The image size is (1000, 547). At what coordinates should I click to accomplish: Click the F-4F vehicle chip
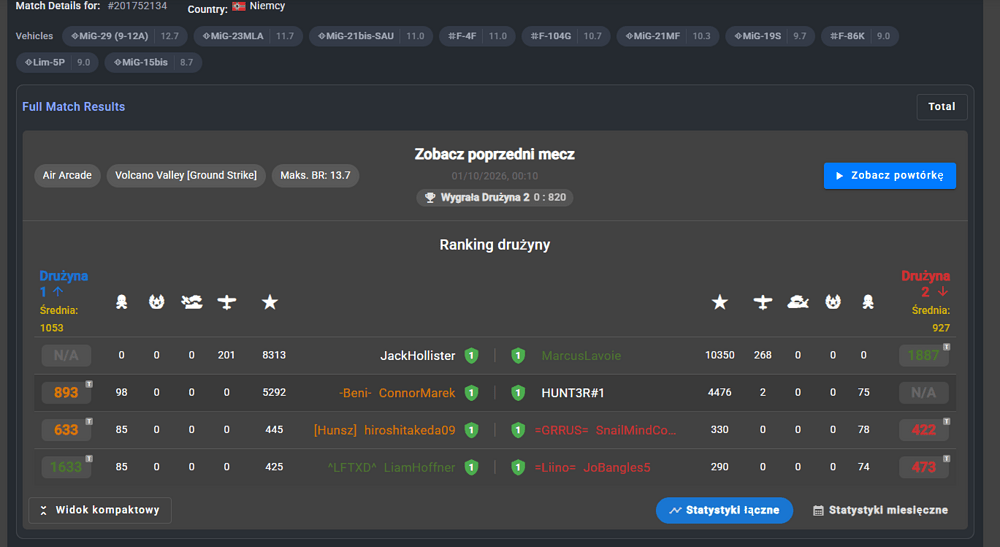[478, 36]
